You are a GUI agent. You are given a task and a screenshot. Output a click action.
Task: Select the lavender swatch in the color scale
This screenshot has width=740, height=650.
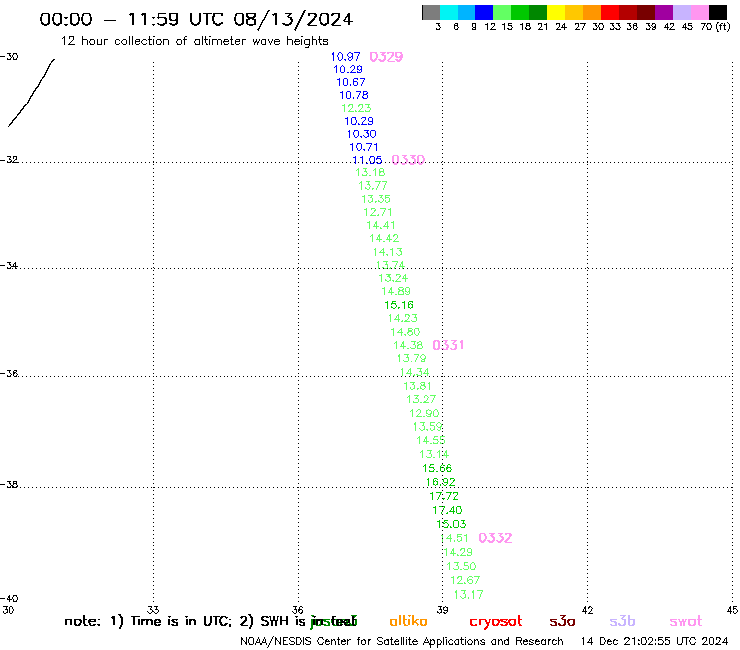click(682, 12)
